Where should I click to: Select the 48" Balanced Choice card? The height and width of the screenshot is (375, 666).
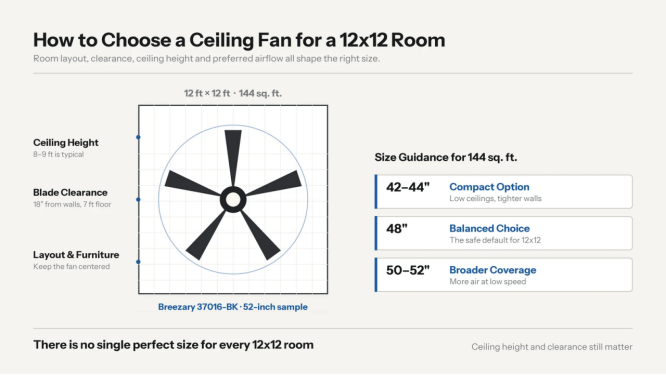pos(503,233)
